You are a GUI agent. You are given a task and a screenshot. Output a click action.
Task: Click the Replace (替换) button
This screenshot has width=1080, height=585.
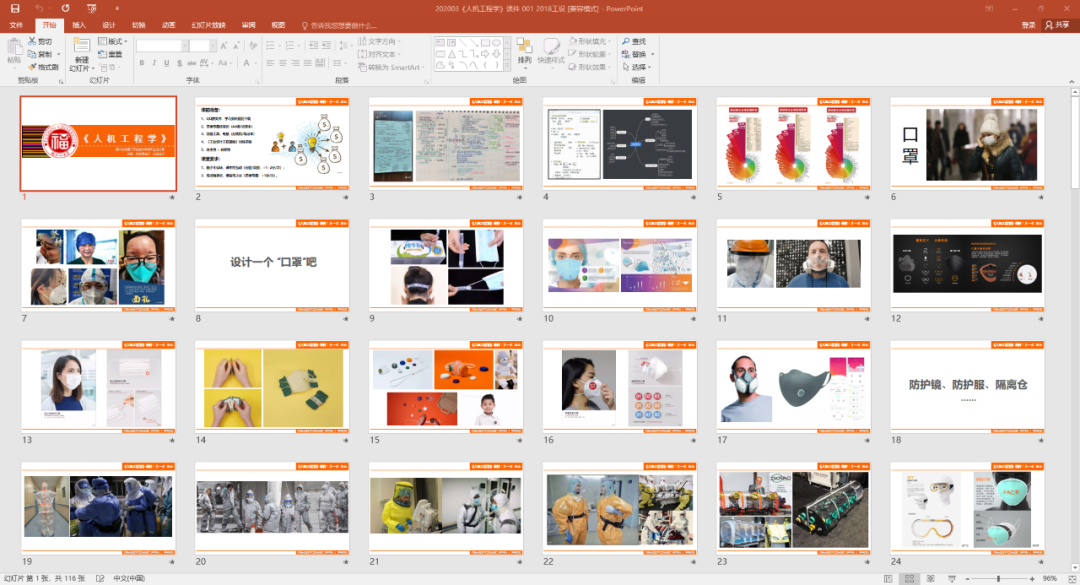[x=634, y=54]
